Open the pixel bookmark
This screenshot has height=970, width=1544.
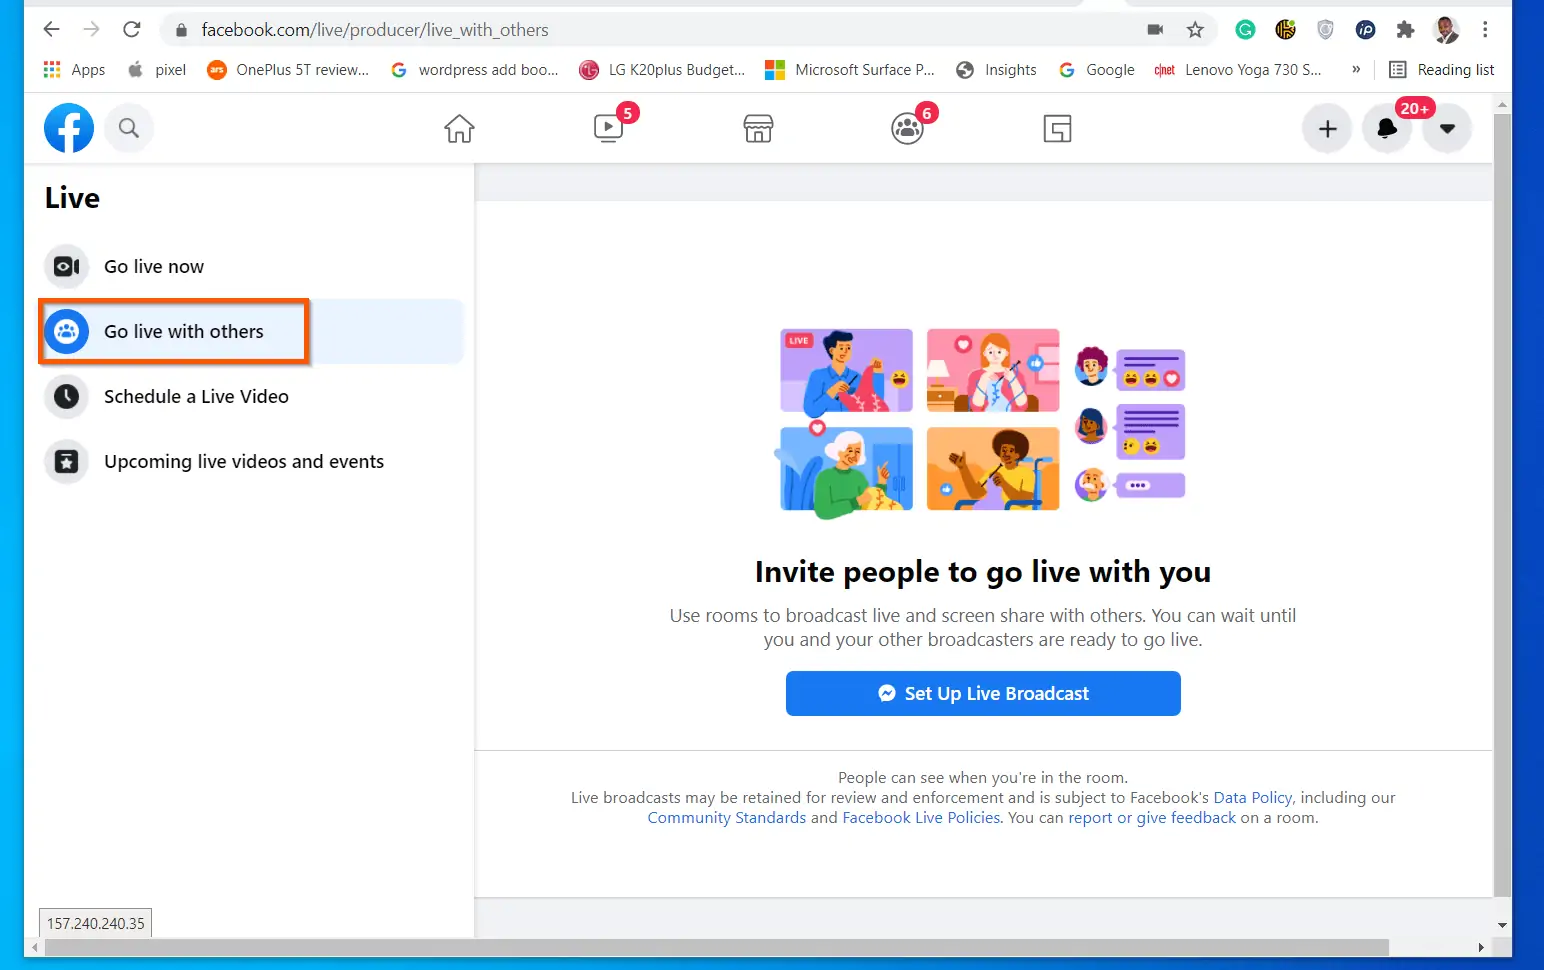point(157,69)
